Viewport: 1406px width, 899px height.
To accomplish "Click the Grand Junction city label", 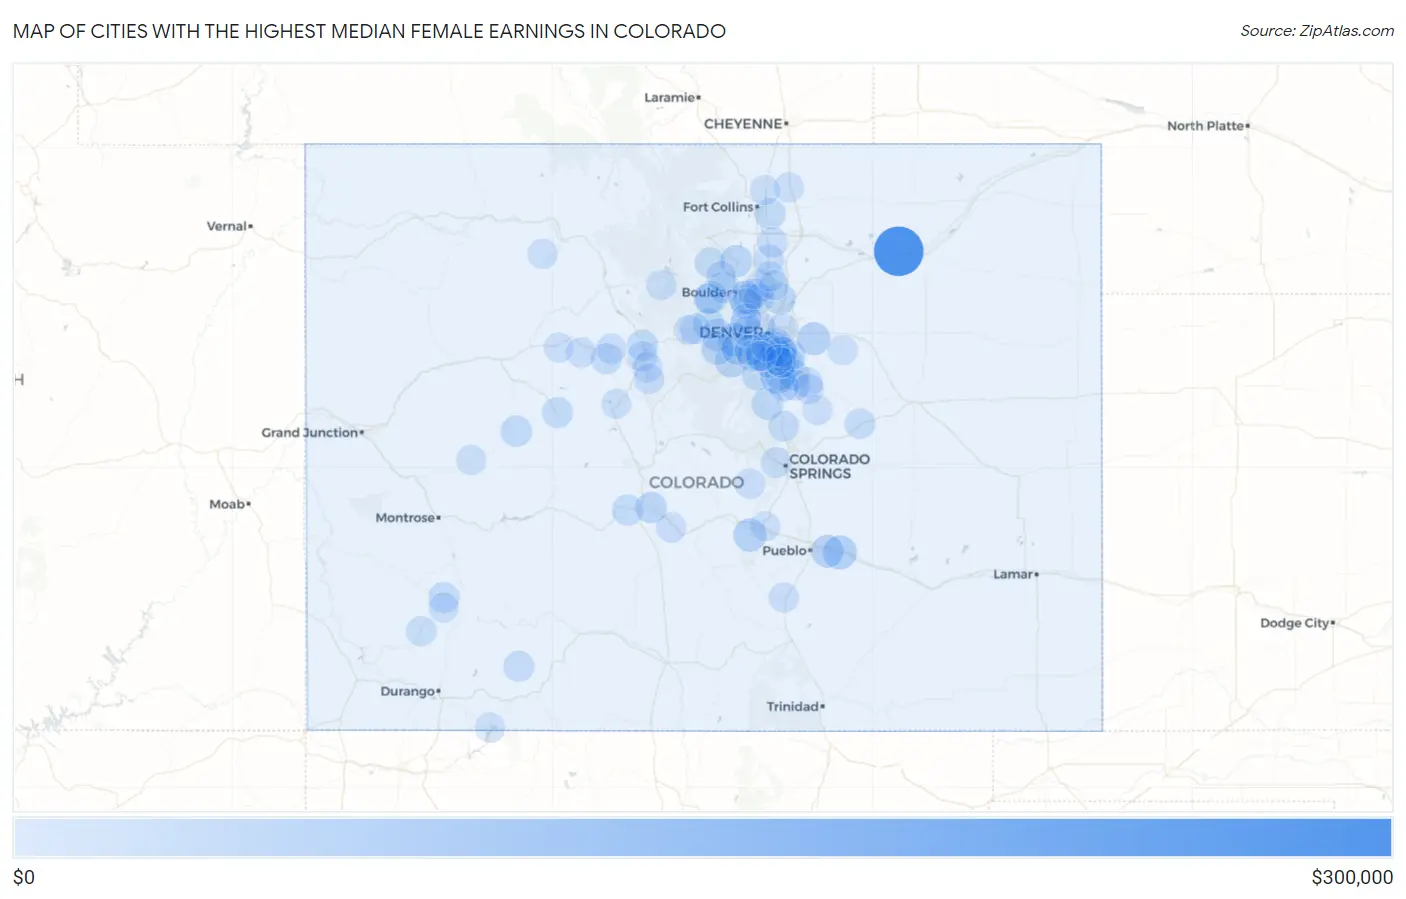I will click(310, 433).
